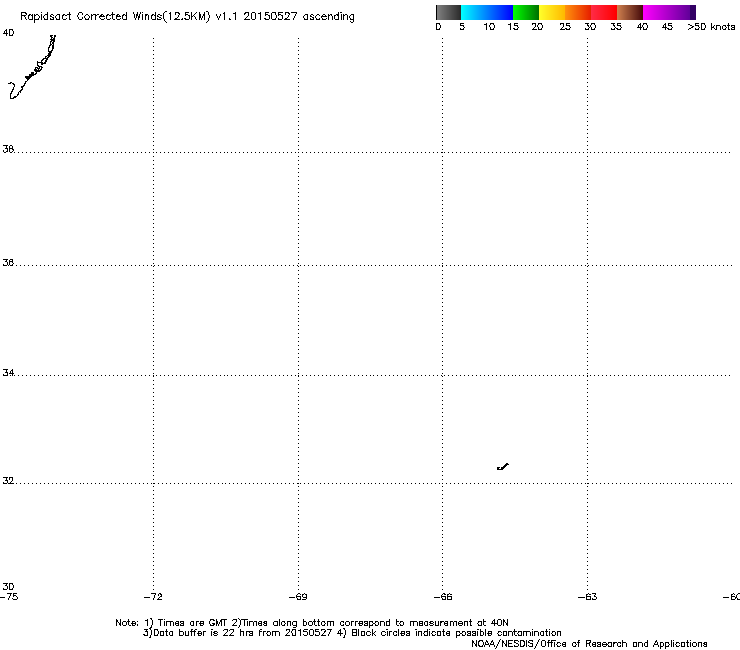Image resolution: width=740 pixels, height=650 pixels.
Task: Click the coastline outline near 40N
Action: (32, 67)
